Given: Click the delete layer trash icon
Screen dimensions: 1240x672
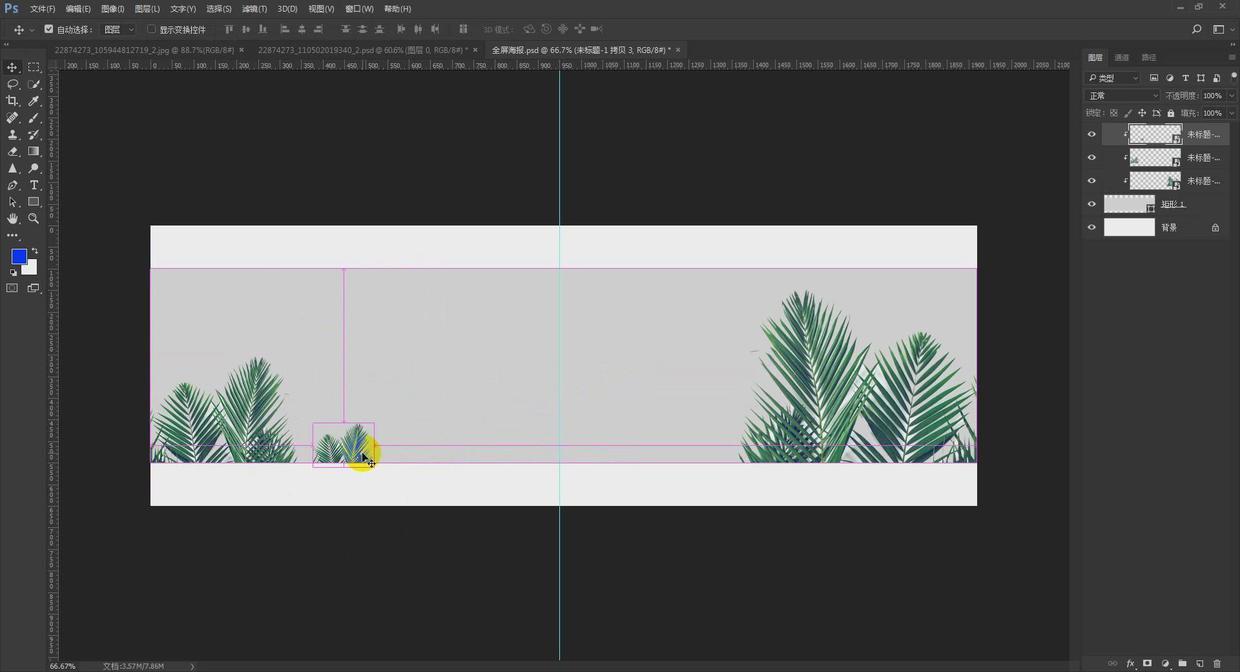Looking at the screenshot, I should pyautogui.click(x=1217, y=663).
